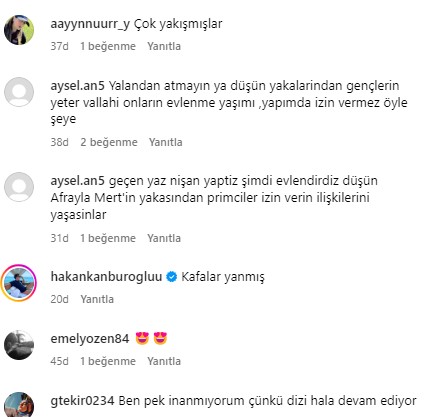The height and width of the screenshot is (417, 428).
Task: Click the gtekir0234 username
Action: 82,400
